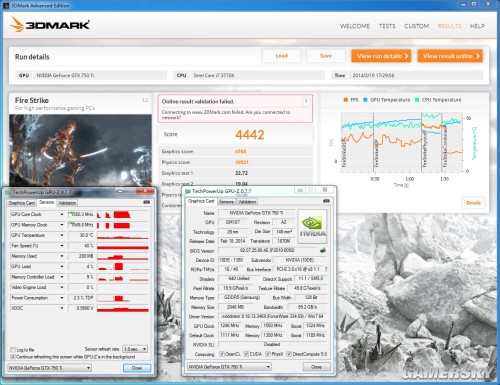Open the Sensor refresh rate dropdown
Screen dimensions: 500x385
click(135, 349)
